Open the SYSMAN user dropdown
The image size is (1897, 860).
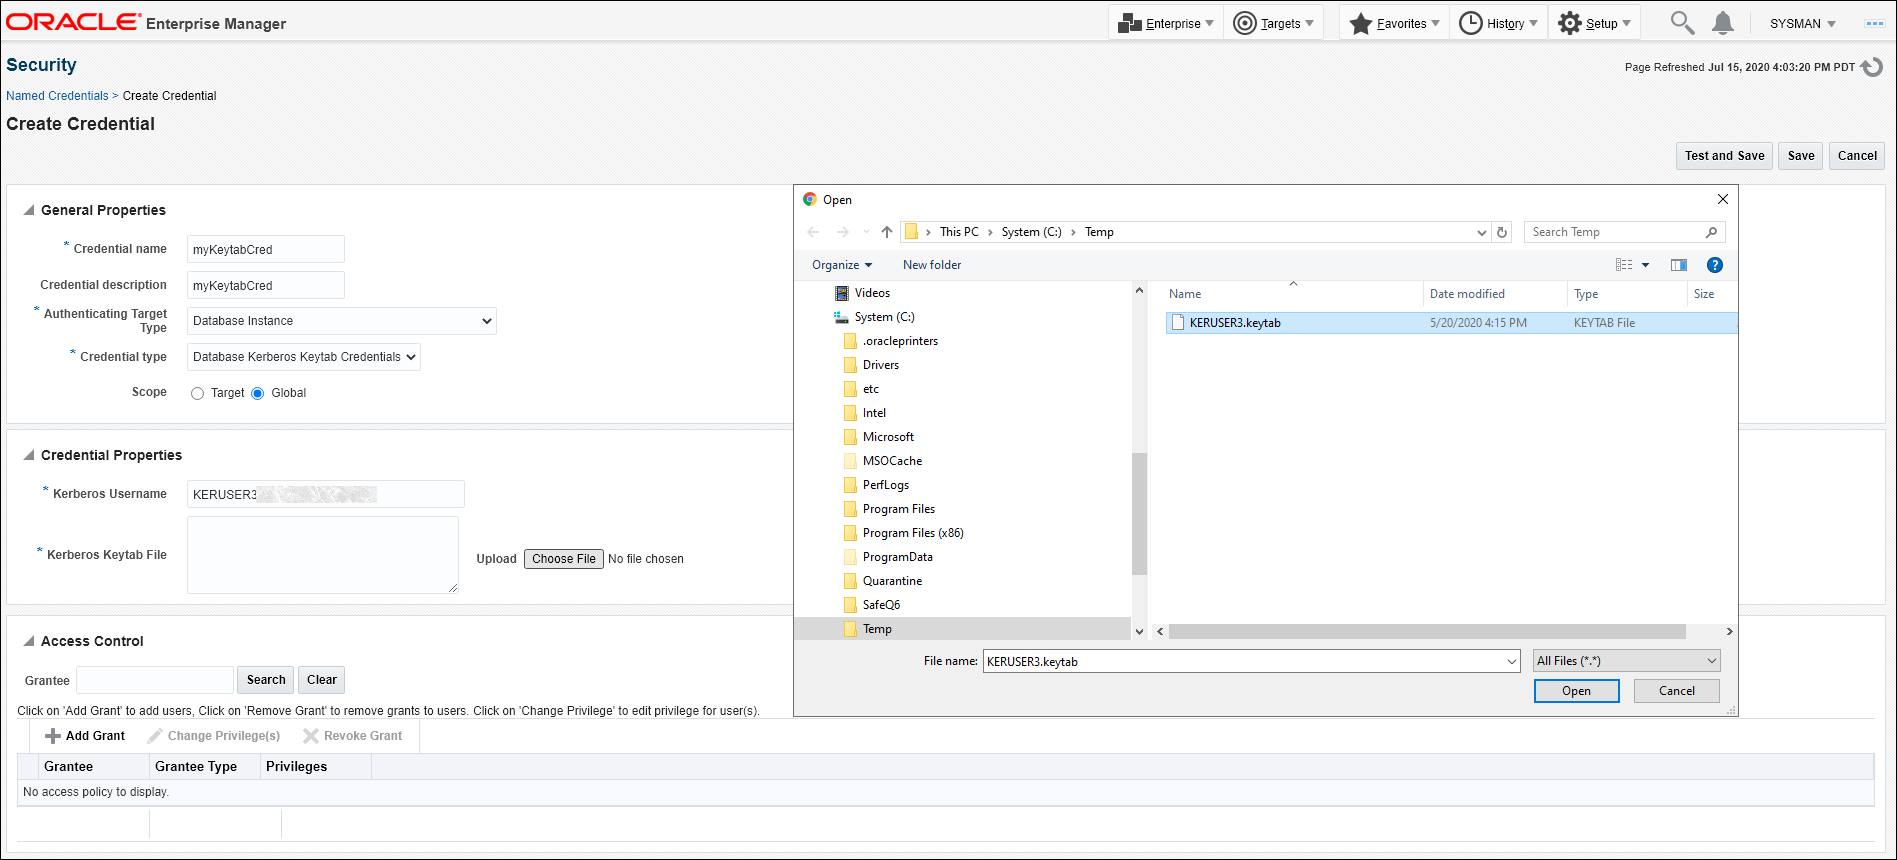(x=1802, y=24)
